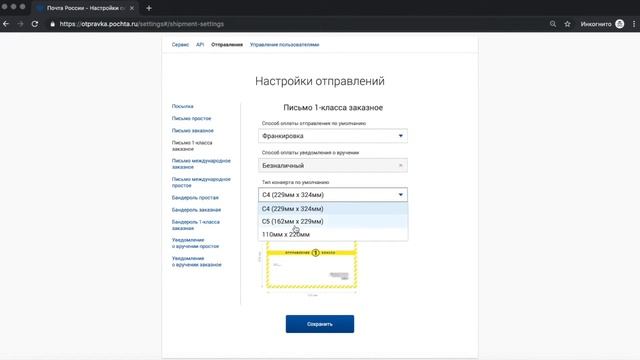The height and width of the screenshot is (360, 640).
Task: Open the Франкировка payment method dropdown
Action: (333, 136)
